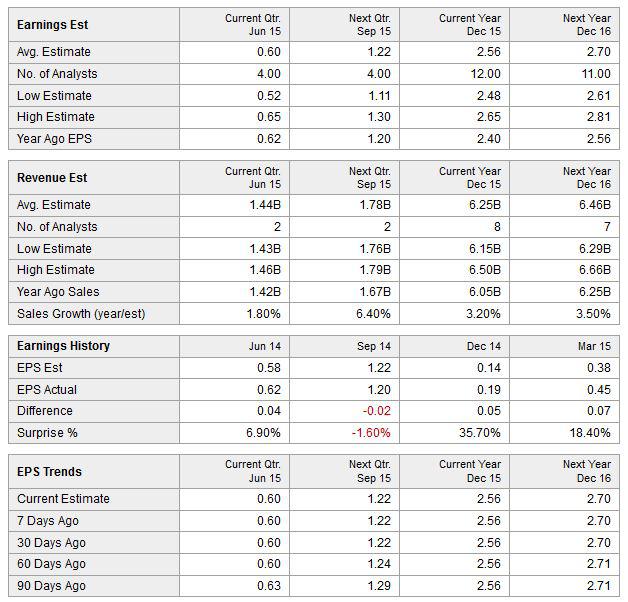
Task: Click the 6.66B High Estimate revenue value
Action: [x=595, y=270]
